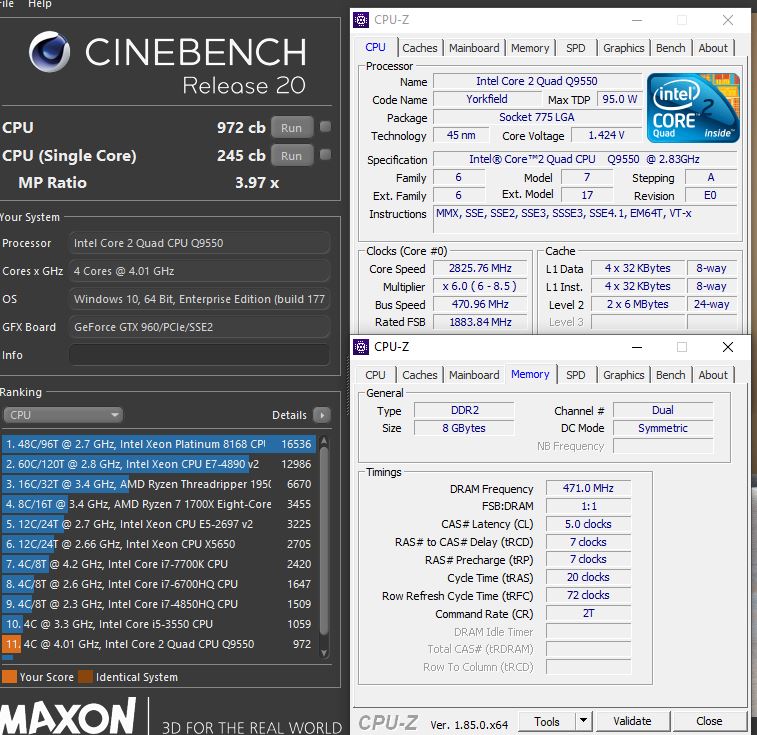Open Bench tab in lower CPU-Z window
This screenshot has height=735, width=757.
[671, 375]
